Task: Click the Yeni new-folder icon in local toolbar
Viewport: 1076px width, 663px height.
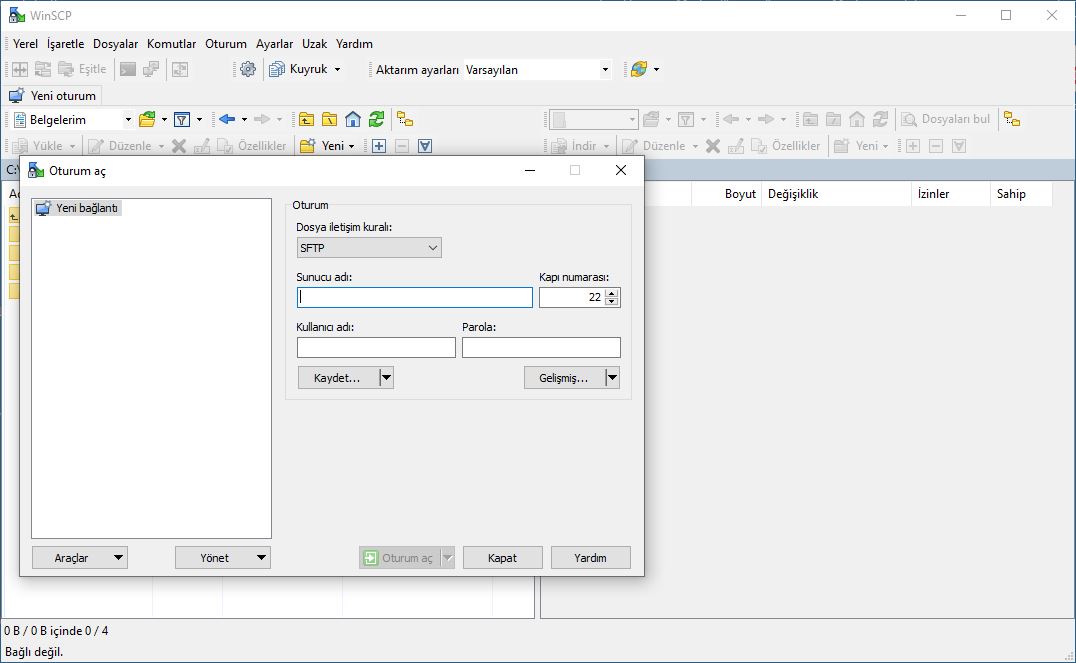Action: coord(307,146)
